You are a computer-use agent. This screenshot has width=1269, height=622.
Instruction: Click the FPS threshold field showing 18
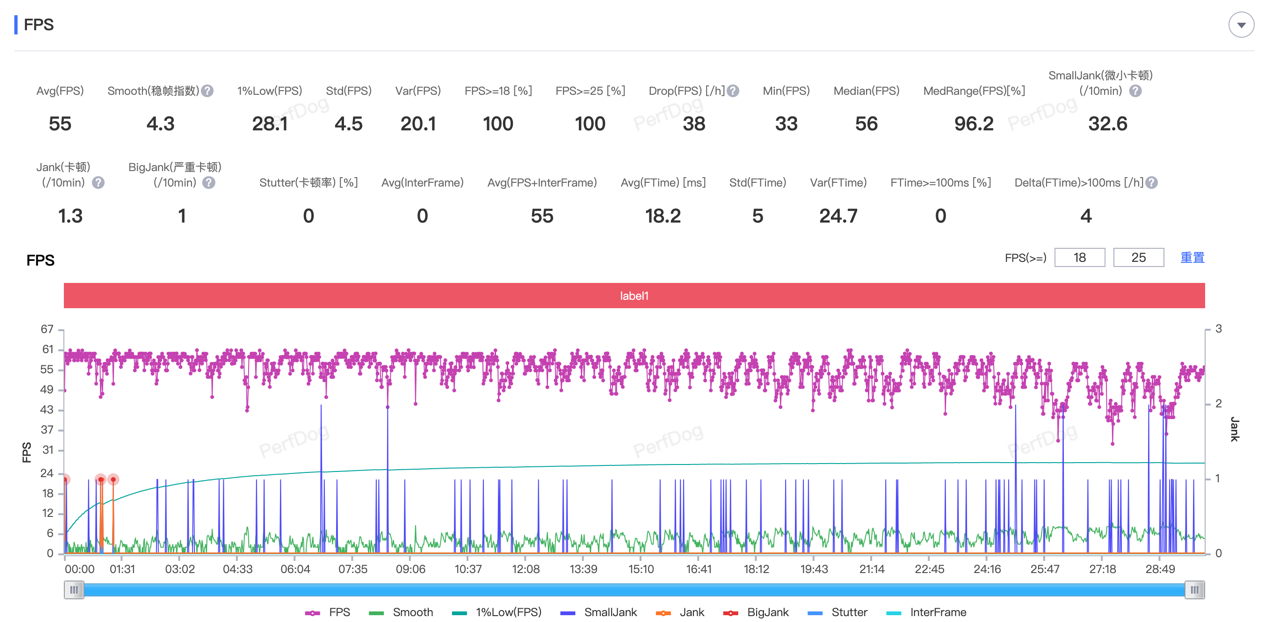click(1080, 258)
